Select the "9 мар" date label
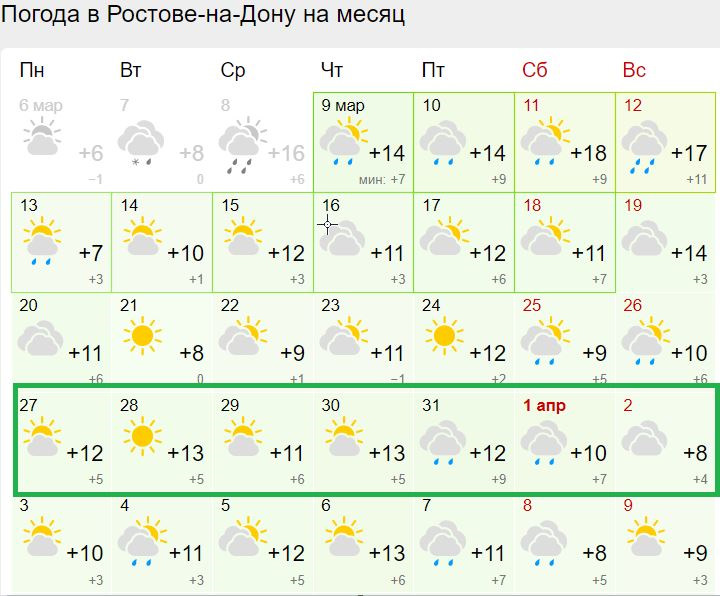This screenshot has height=596, width=720. (x=343, y=105)
